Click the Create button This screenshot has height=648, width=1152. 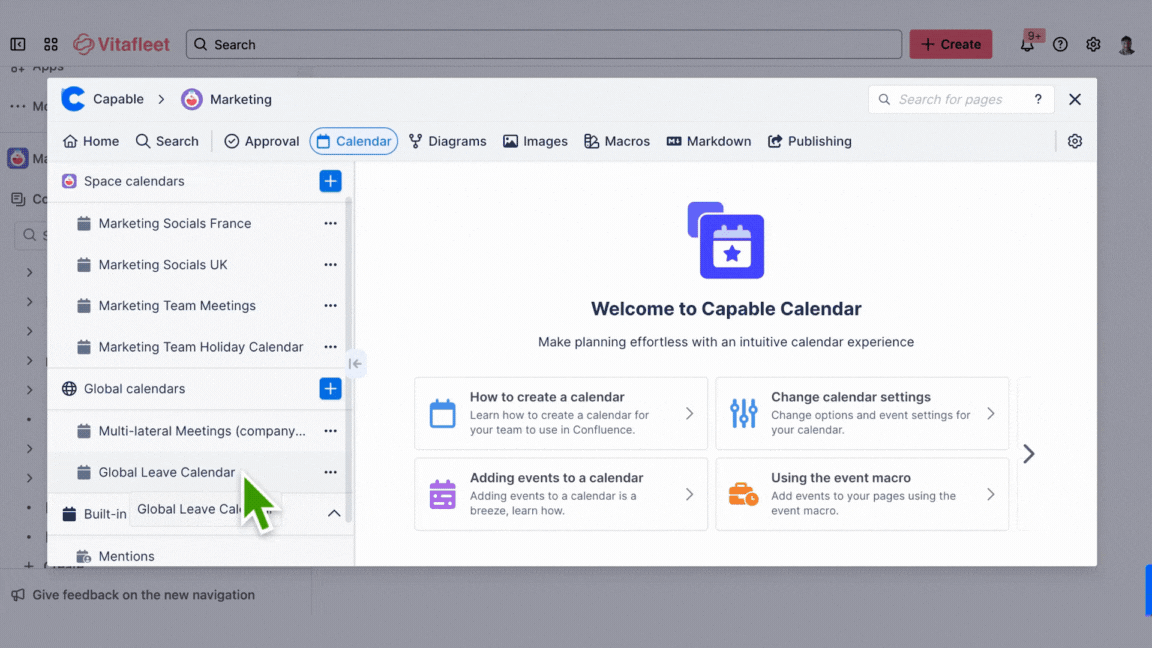point(950,44)
